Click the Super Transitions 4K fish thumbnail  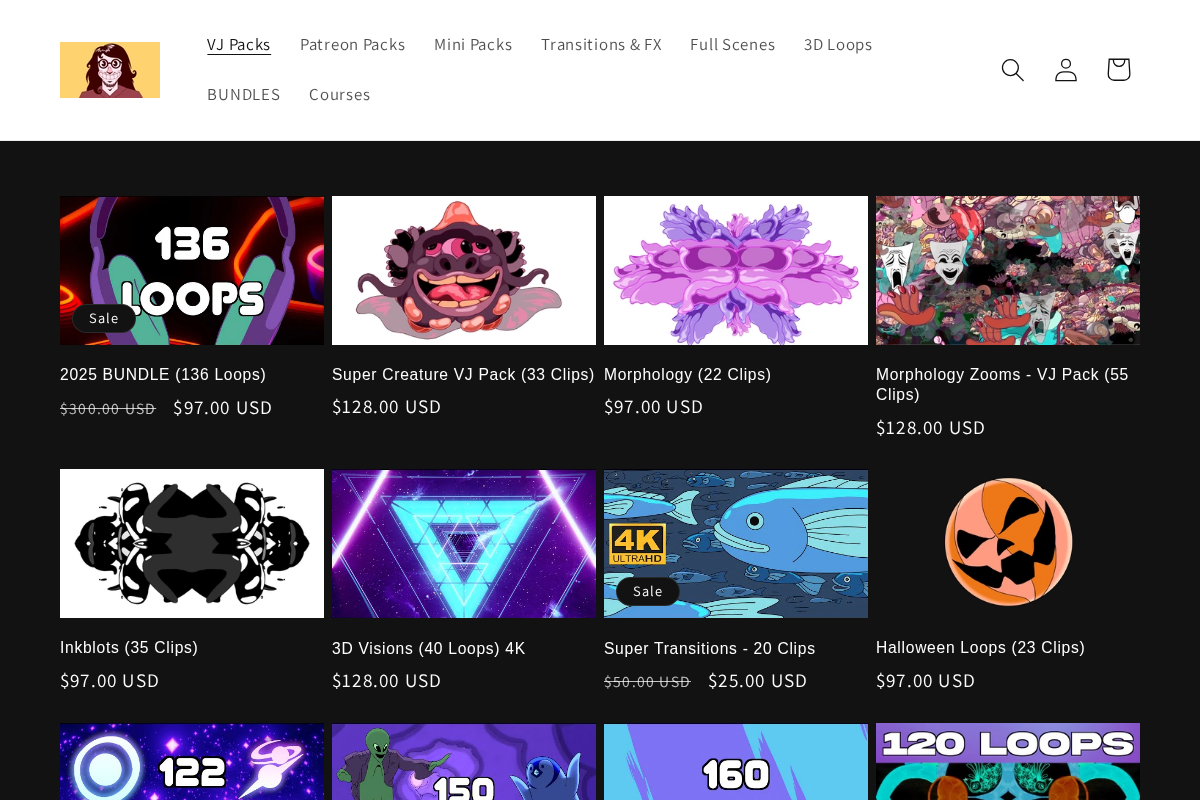coord(736,543)
